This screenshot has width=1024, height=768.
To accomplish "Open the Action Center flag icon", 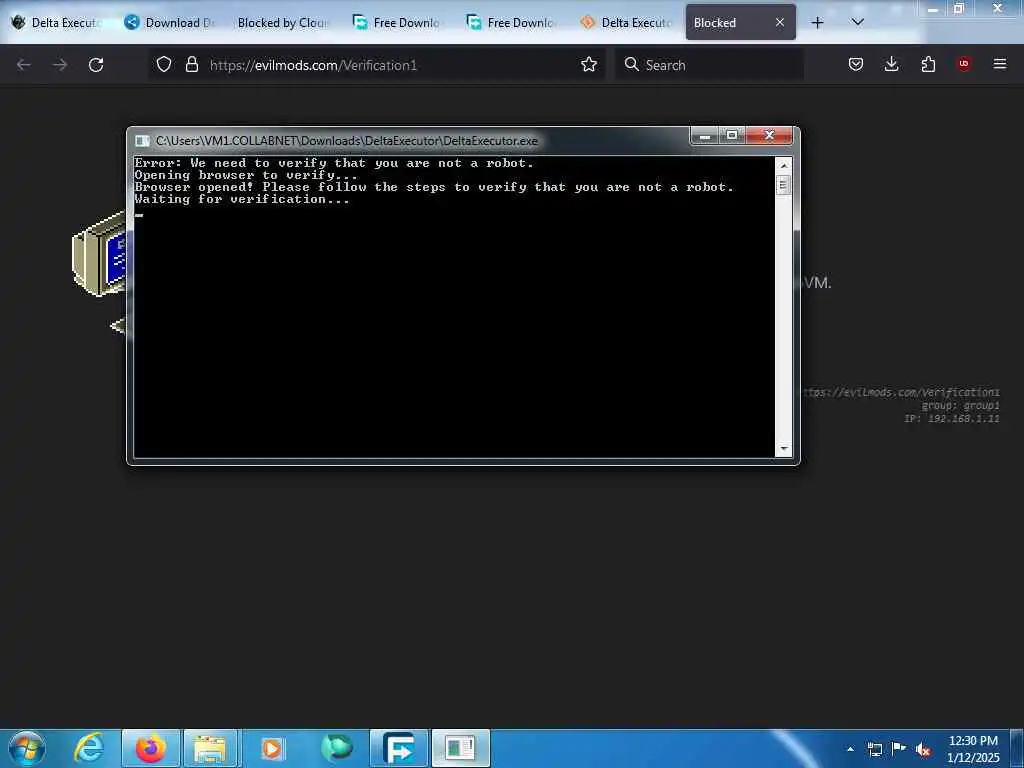I will tap(899, 748).
